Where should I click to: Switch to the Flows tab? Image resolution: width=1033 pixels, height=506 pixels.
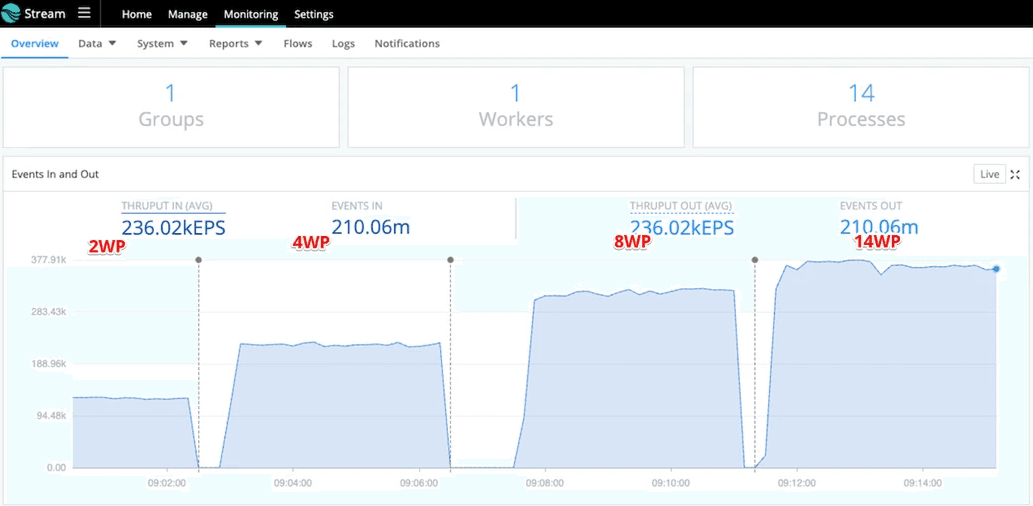(x=298, y=44)
